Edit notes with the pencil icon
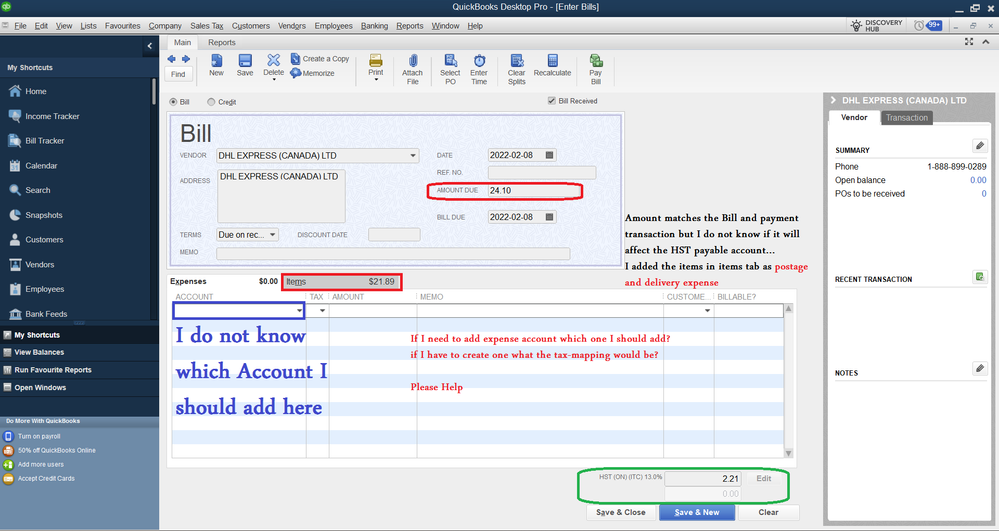The image size is (999, 531). (980, 368)
